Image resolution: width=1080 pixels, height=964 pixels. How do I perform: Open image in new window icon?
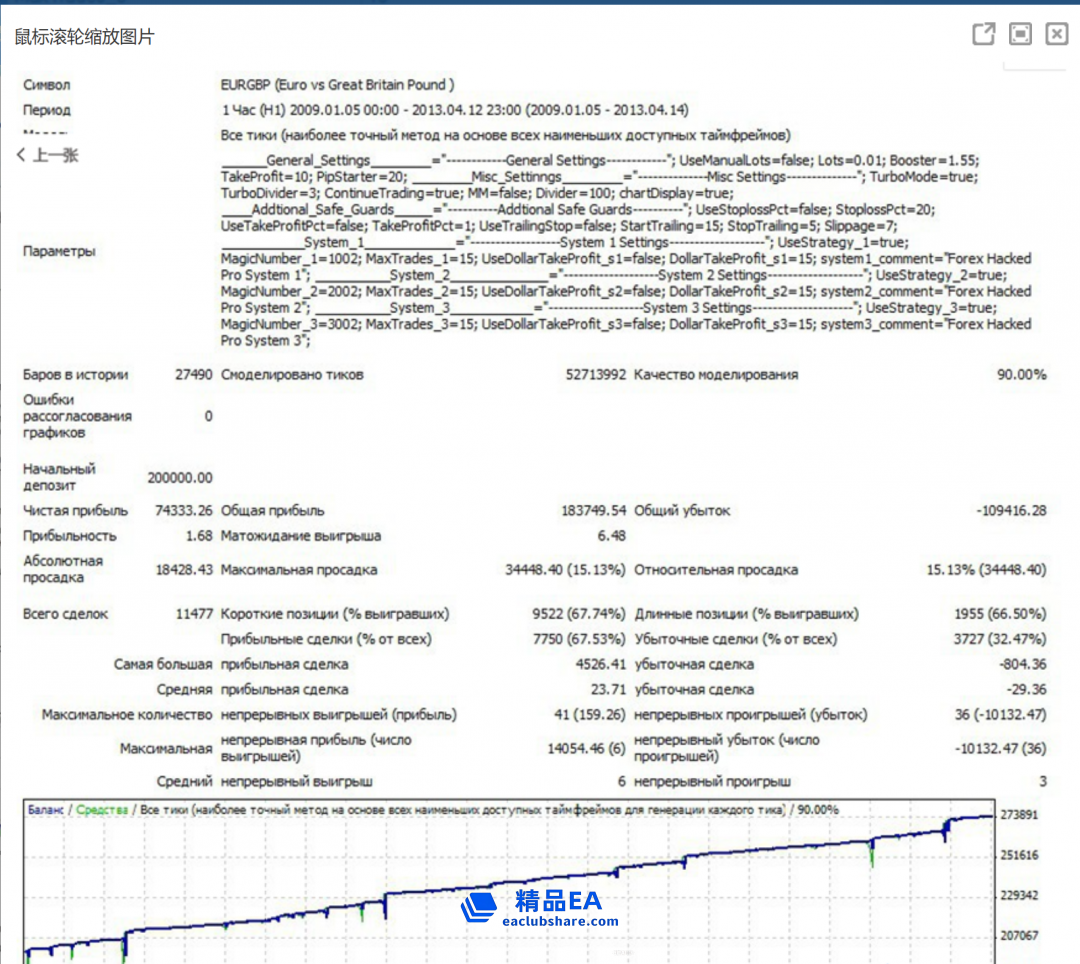click(984, 35)
